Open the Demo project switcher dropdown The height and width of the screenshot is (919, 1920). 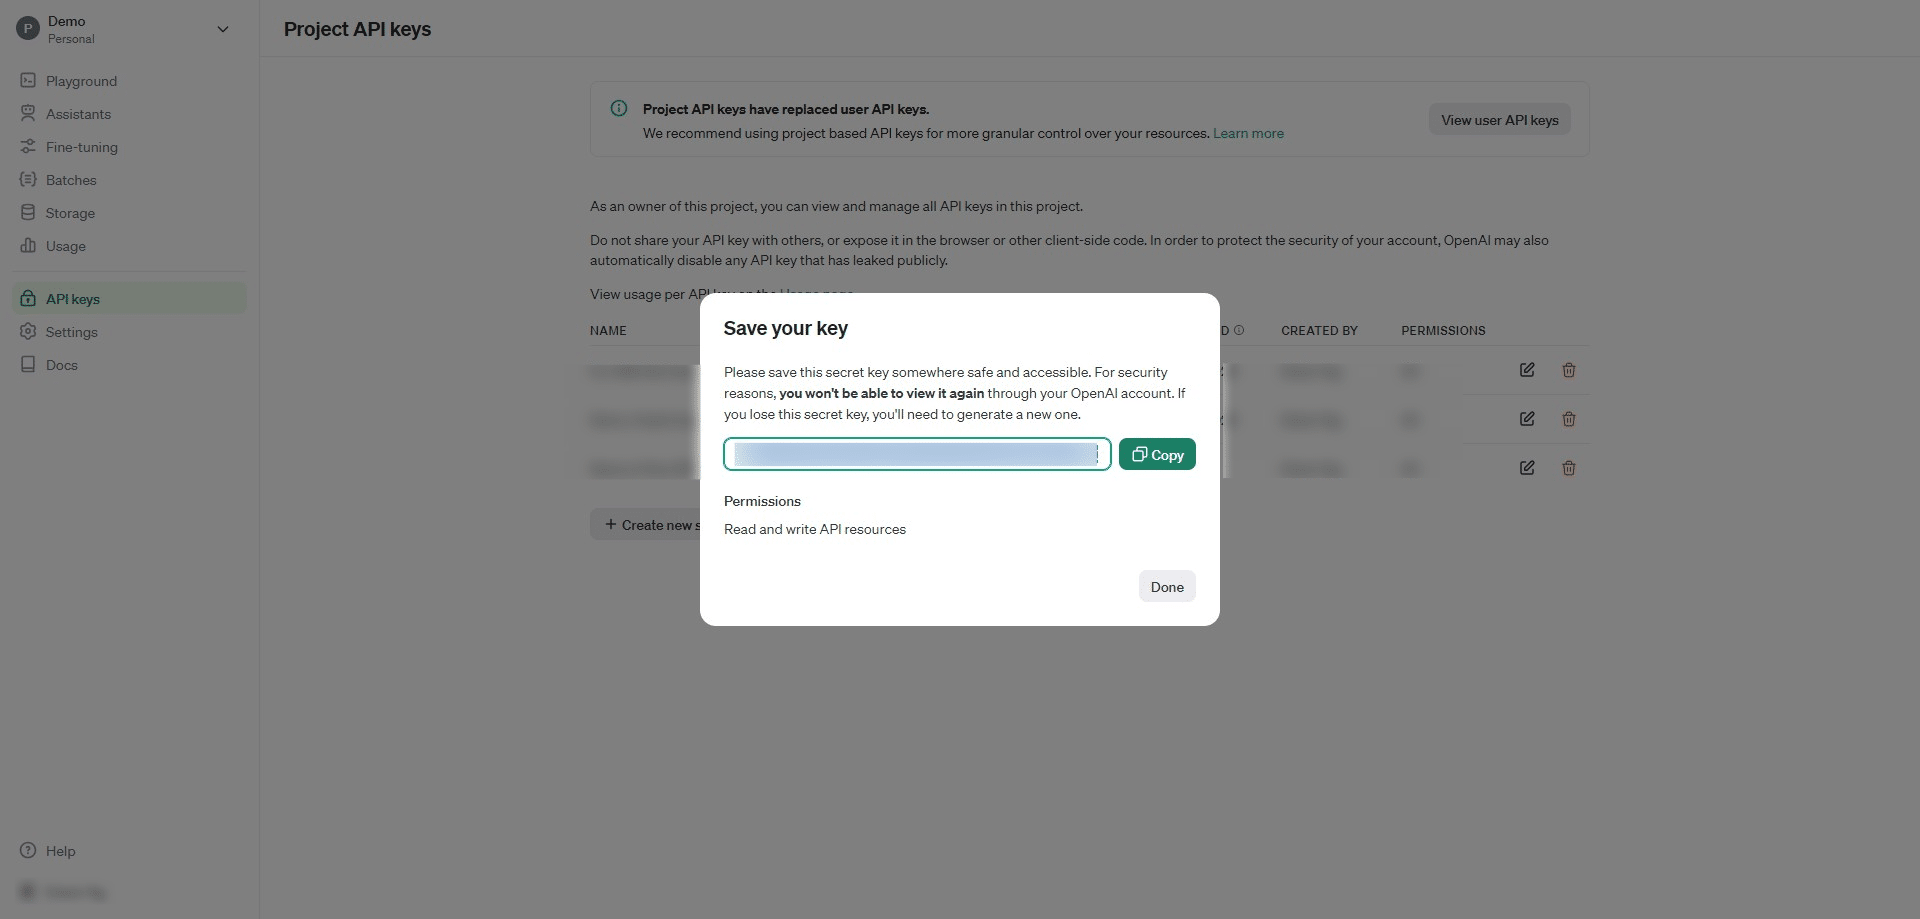pyautogui.click(x=223, y=29)
